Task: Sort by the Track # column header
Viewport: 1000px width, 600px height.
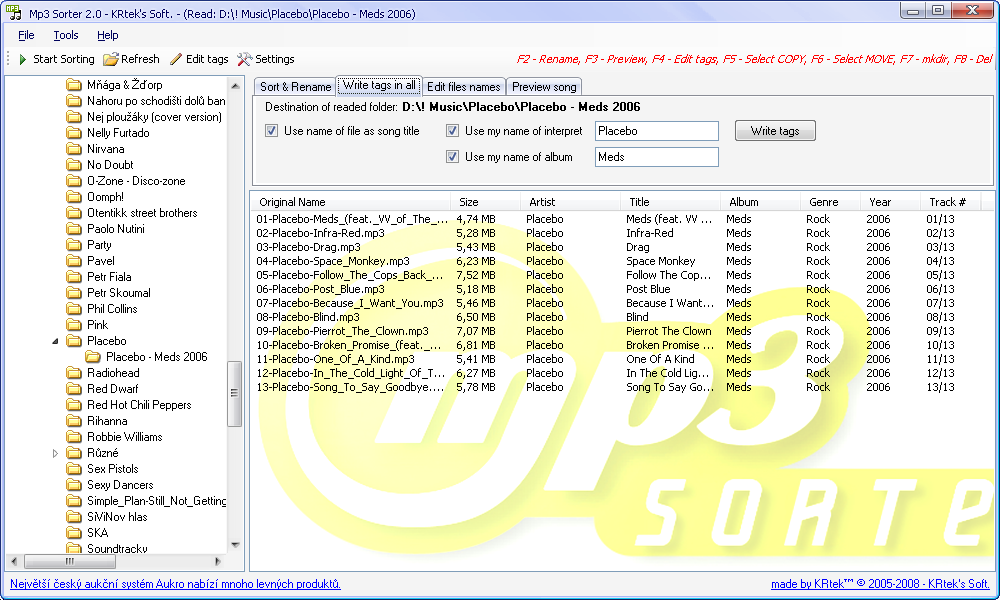Action: (x=949, y=202)
